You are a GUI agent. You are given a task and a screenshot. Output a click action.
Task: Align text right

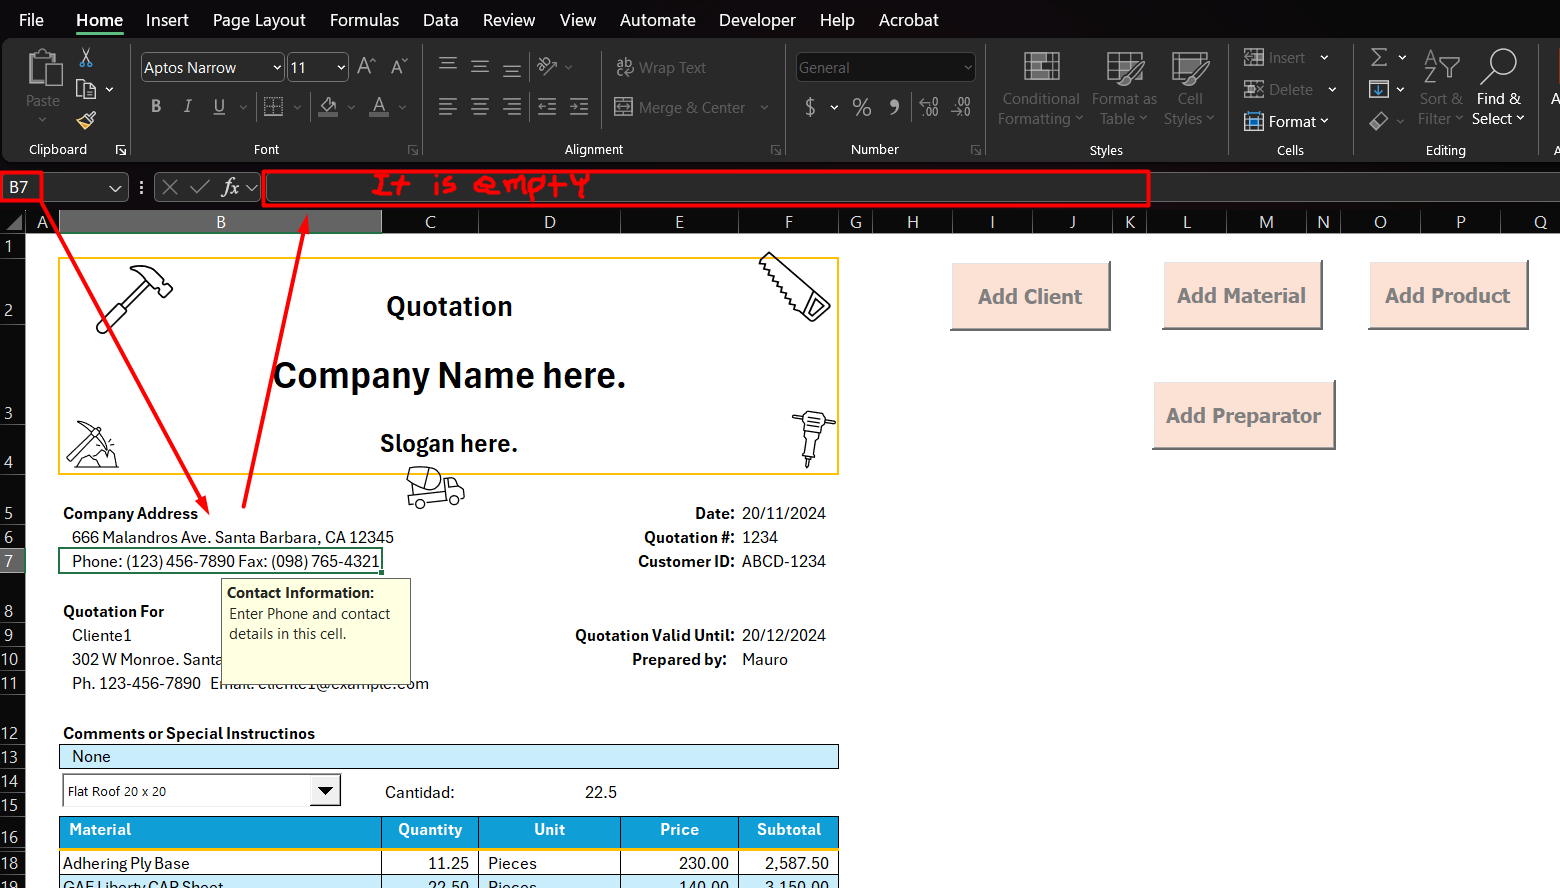(x=512, y=106)
